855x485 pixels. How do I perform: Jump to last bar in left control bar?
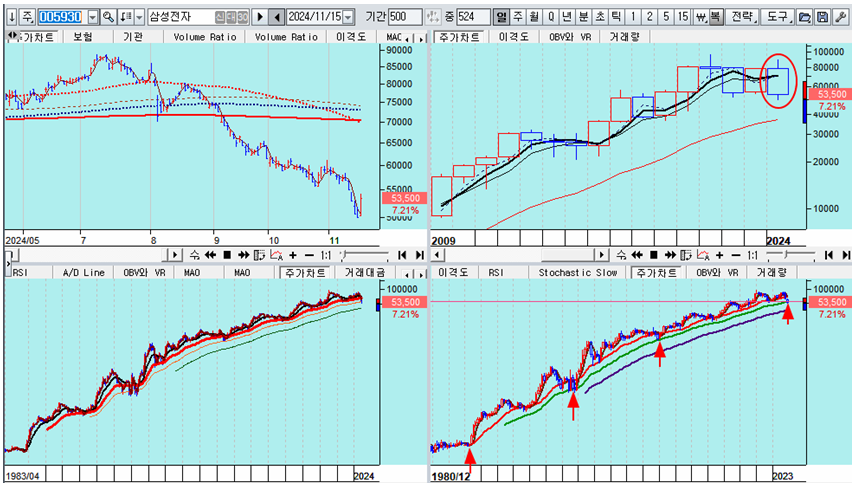(419, 255)
